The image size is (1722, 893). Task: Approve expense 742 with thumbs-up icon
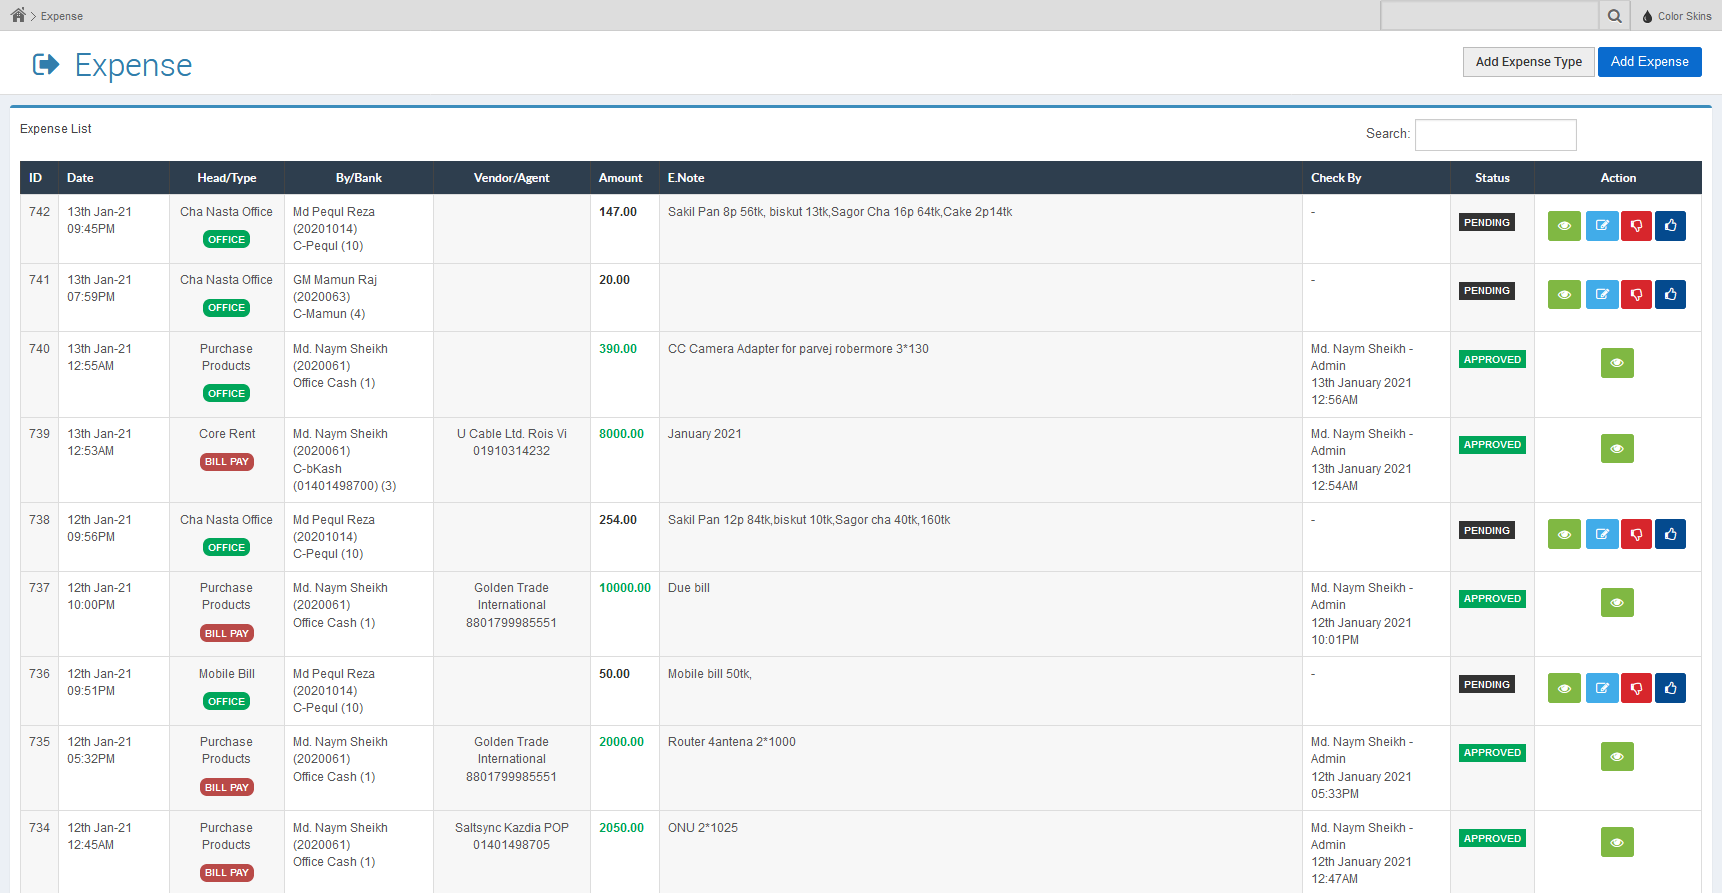click(x=1670, y=226)
